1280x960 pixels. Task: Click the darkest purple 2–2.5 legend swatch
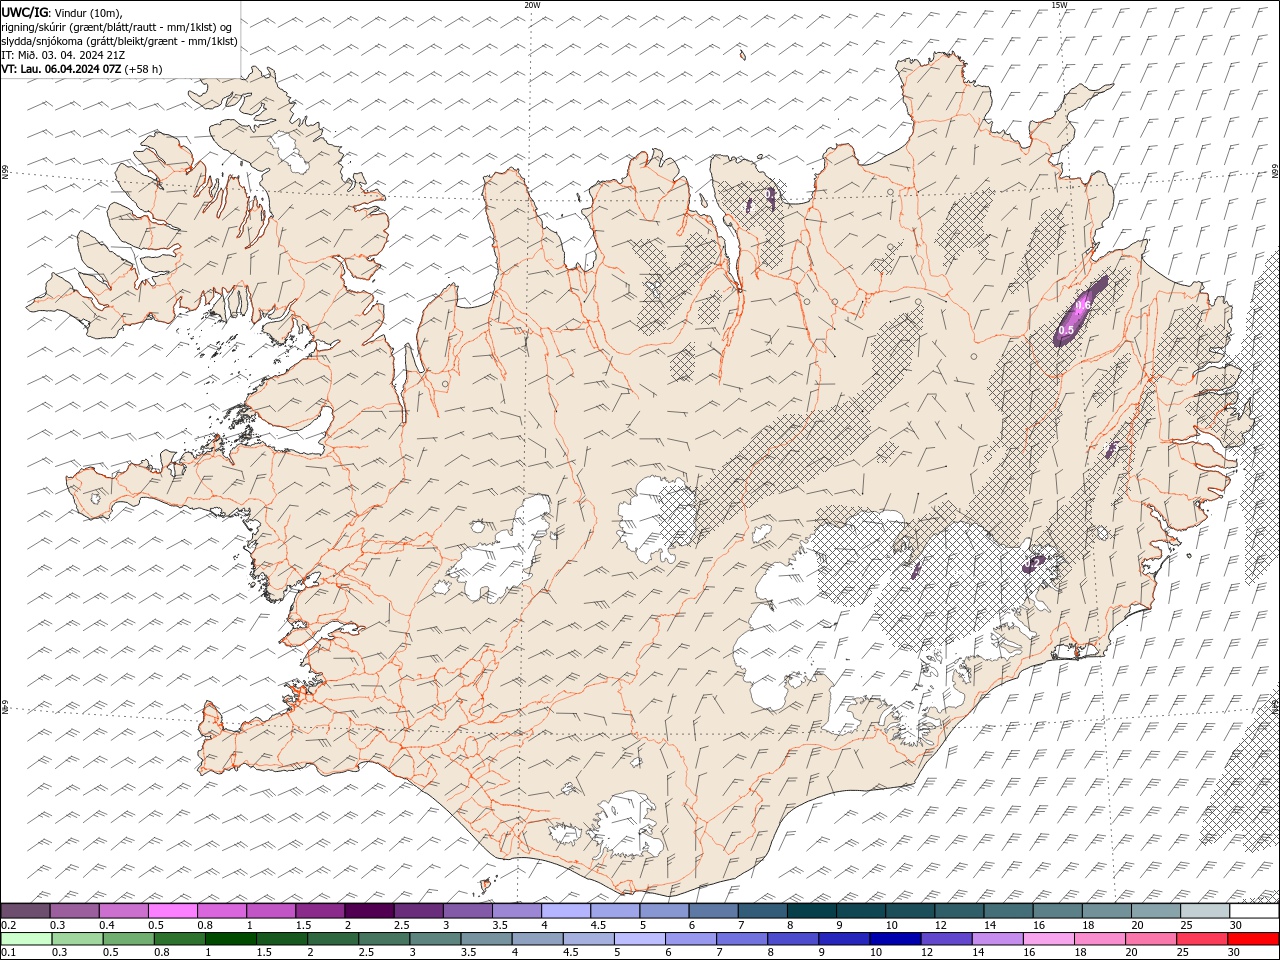point(369,911)
